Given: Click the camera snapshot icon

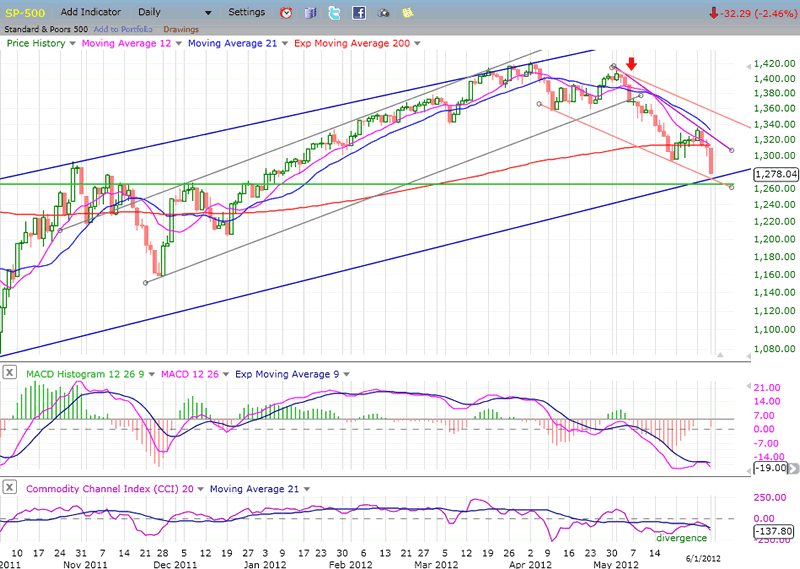Looking at the screenshot, I should (x=383, y=13).
